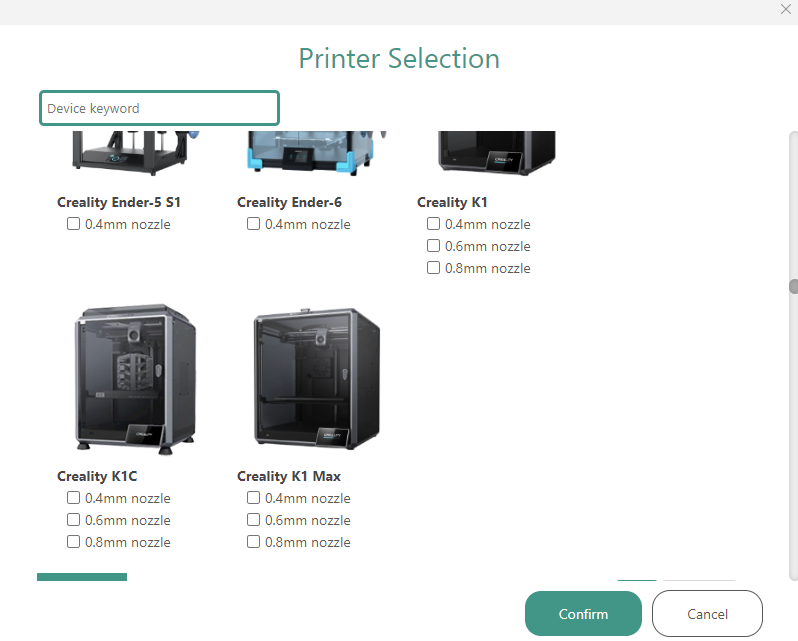Click the Creality K1 Max printer image
Image resolution: width=798 pixels, height=641 pixels.
point(317,379)
